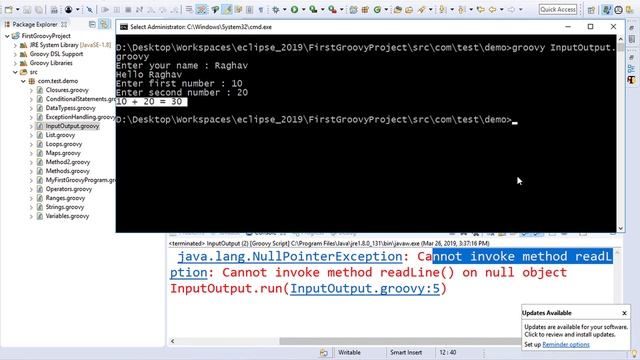Click the Open Type folder icon
This screenshot has height=360, width=640.
point(398,9)
